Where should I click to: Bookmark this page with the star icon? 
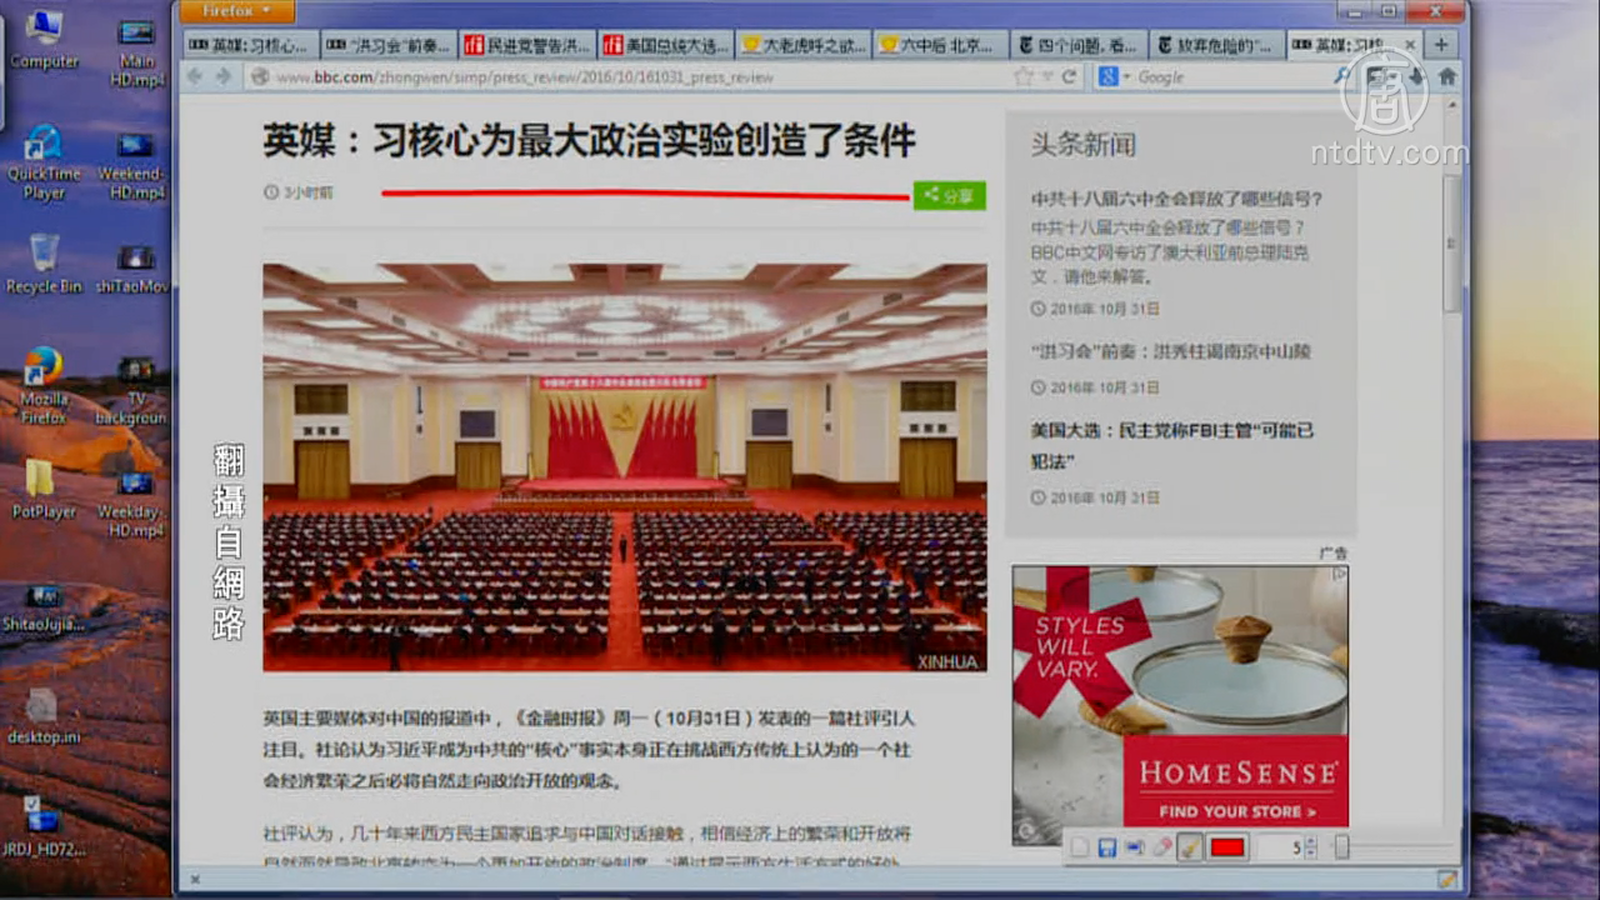(x=1023, y=77)
